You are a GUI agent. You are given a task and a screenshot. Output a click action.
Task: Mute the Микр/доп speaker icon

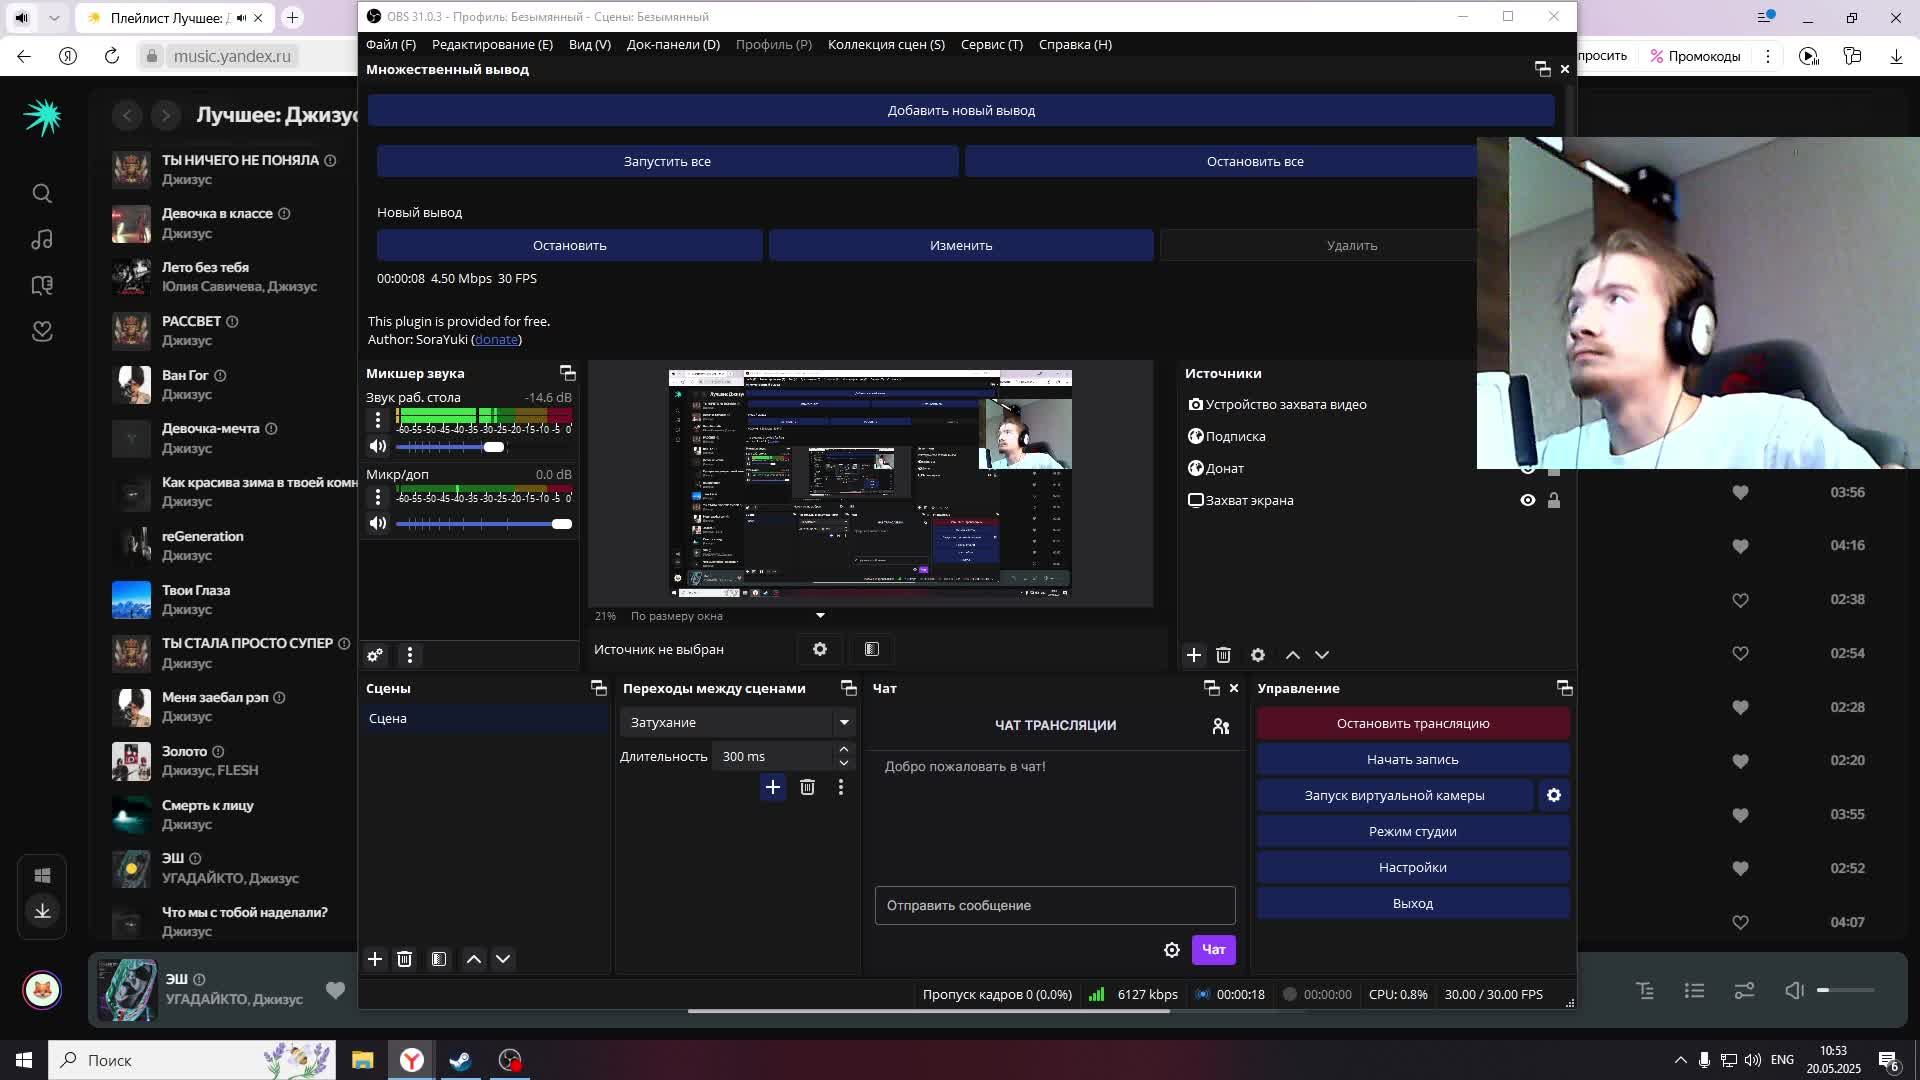point(377,523)
